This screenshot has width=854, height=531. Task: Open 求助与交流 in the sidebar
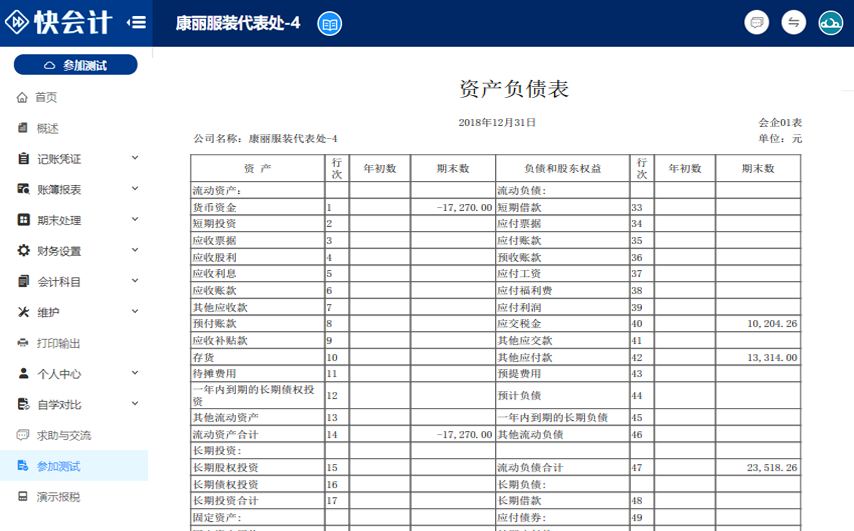[x=63, y=435]
